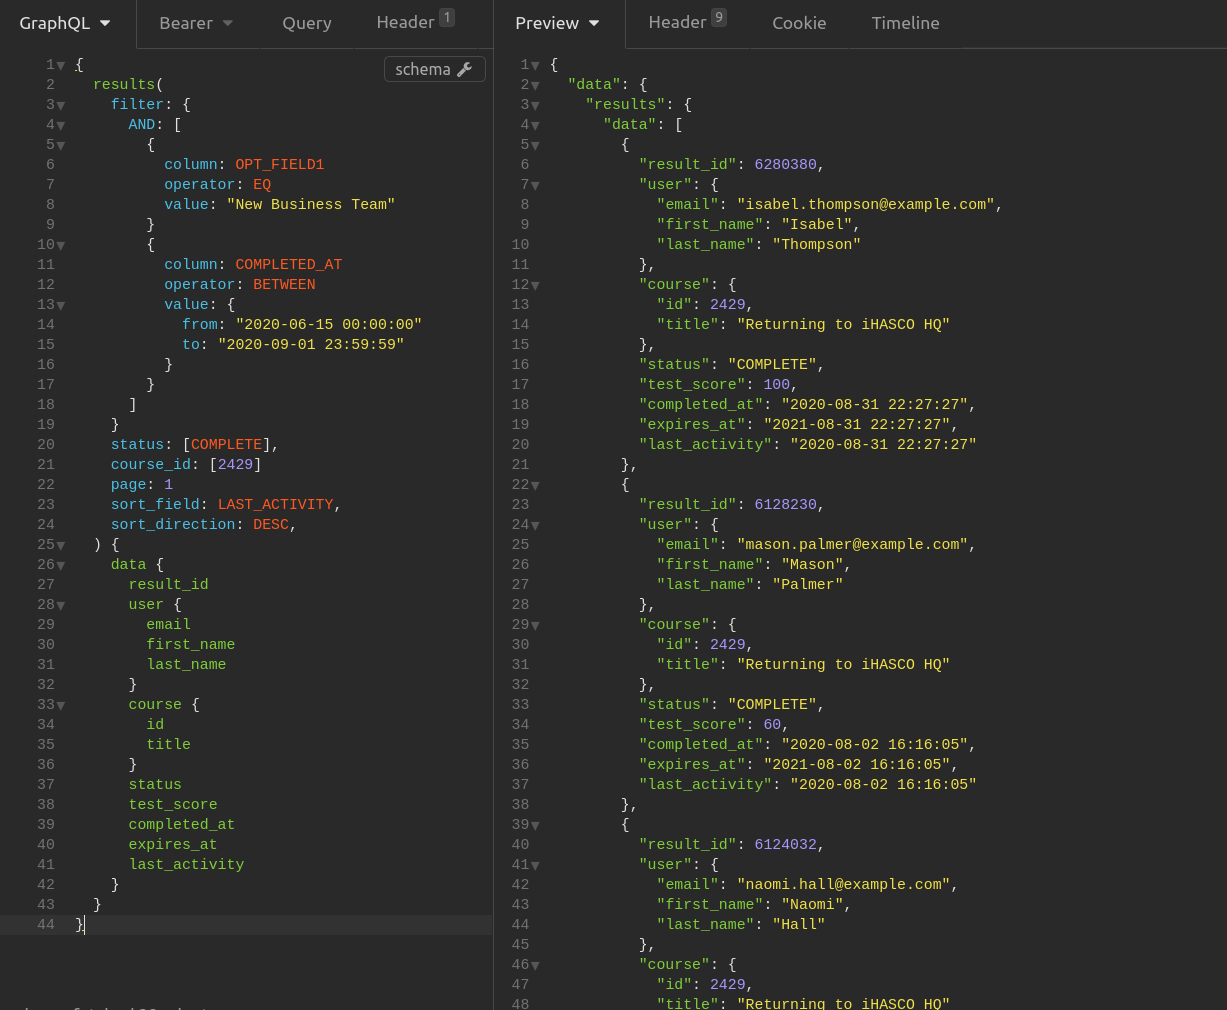This screenshot has width=1227, height=1010.
Task: Switch to the Query tab
Action: pyautogui.click(x=307, y=23)
